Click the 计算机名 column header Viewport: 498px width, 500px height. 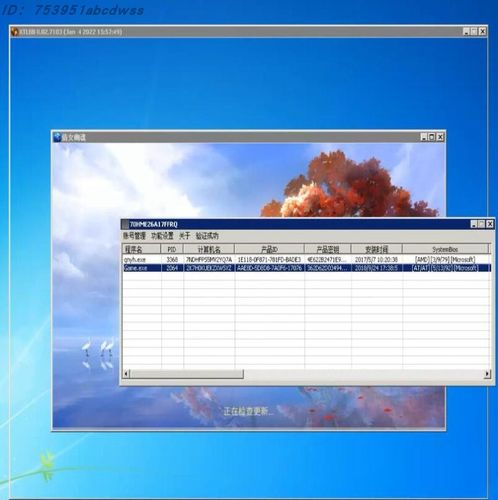click(209, 249)
